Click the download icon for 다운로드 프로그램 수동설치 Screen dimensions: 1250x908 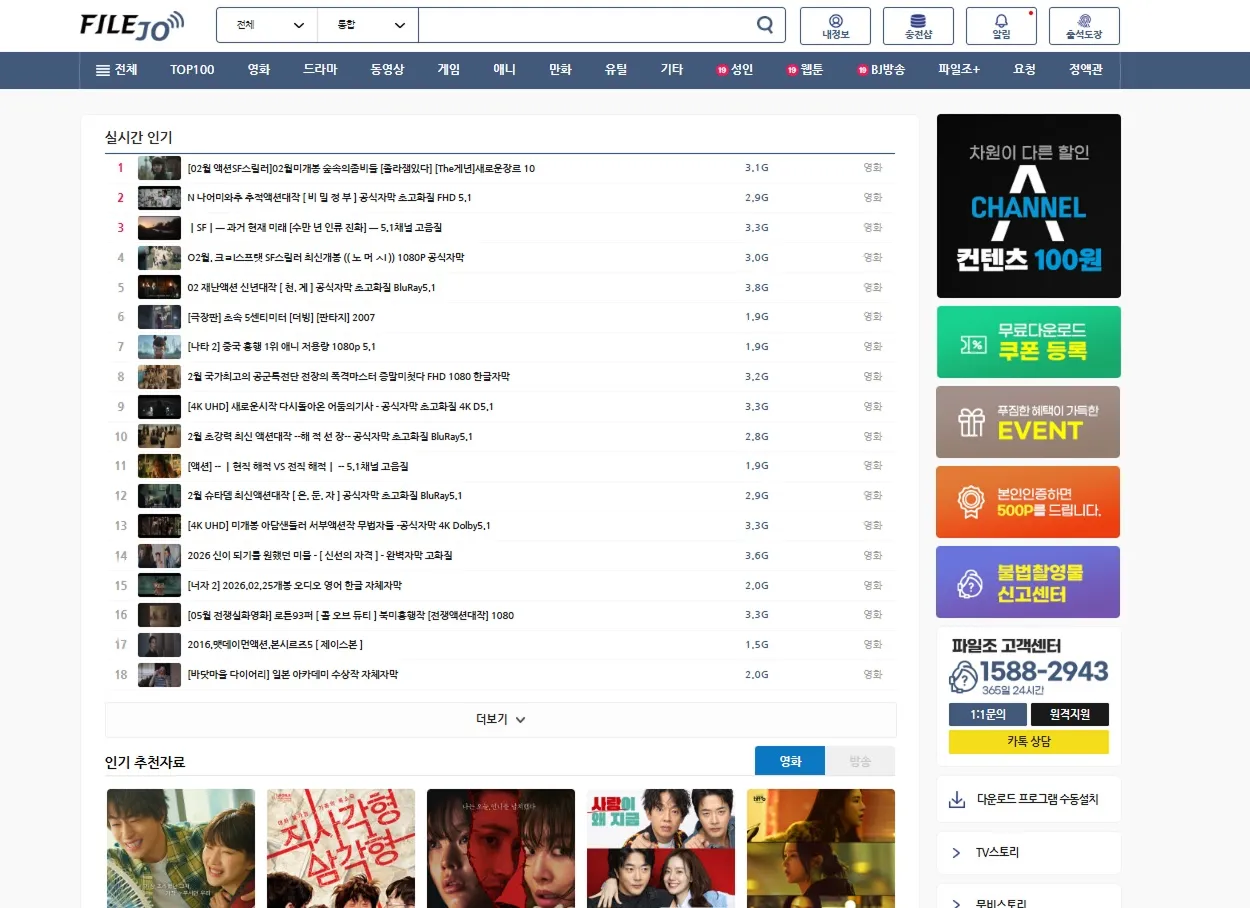pyautogui.click(x=957, y=799)
